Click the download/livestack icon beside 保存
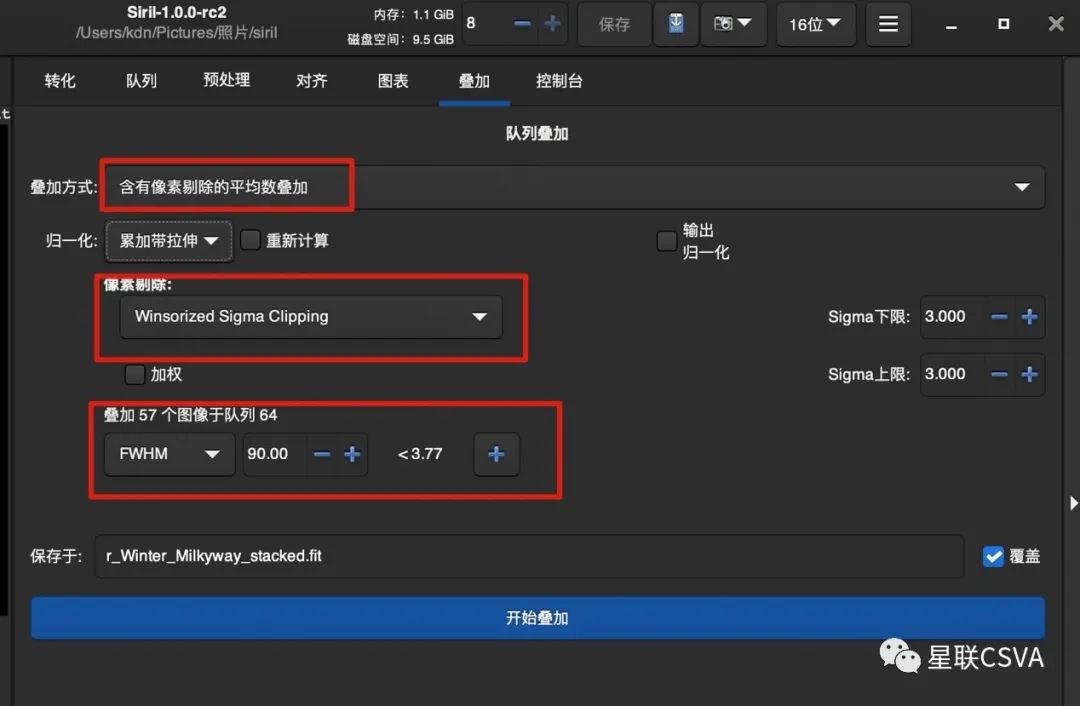 [676, 24]
